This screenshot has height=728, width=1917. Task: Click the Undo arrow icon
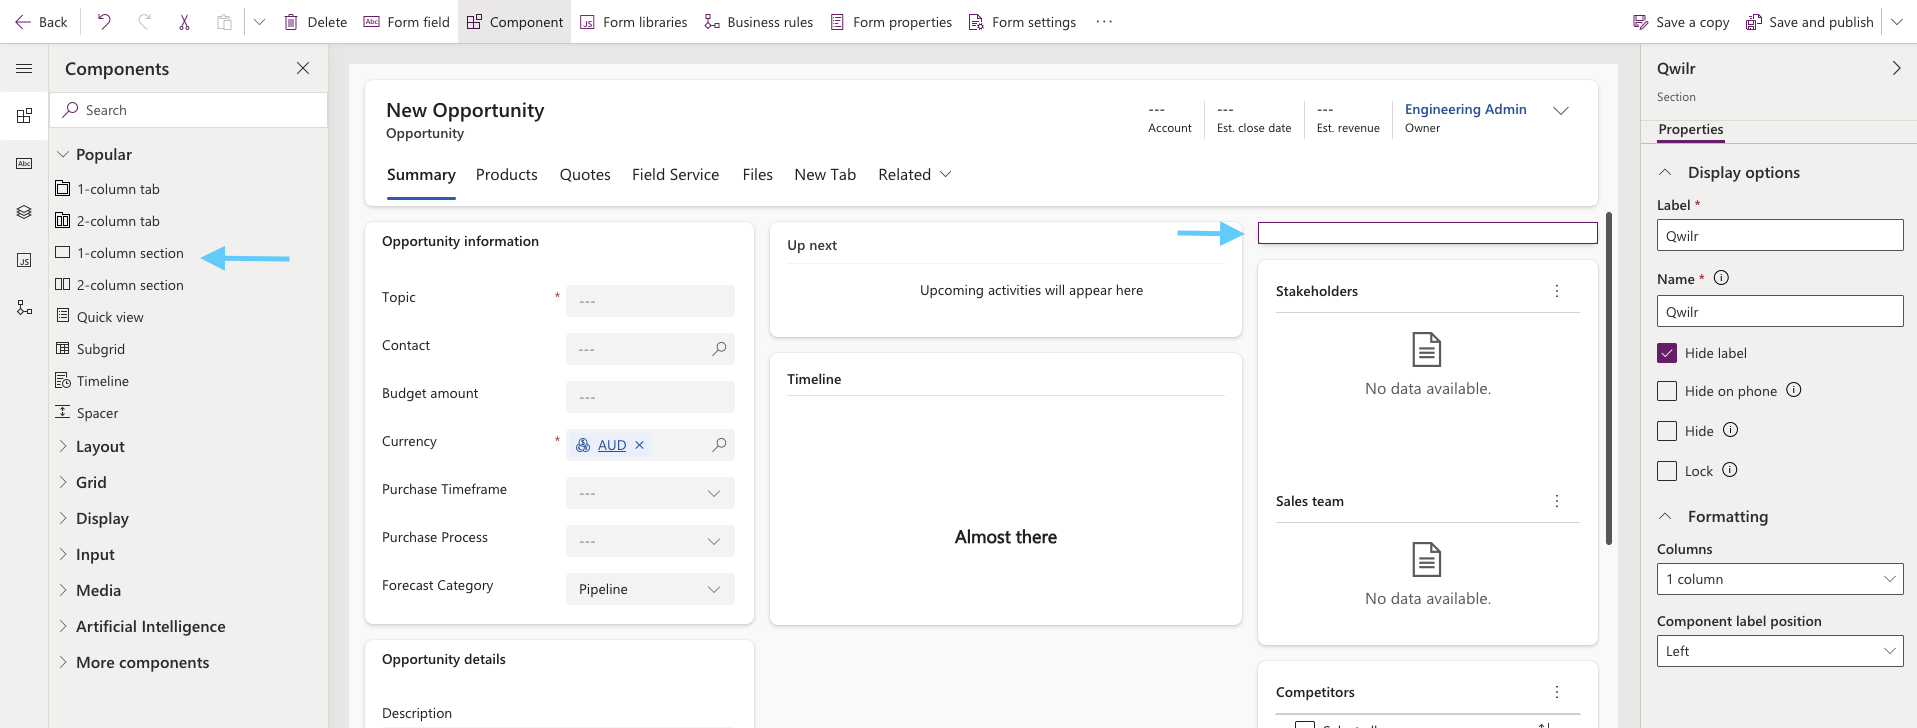[104, 22]
